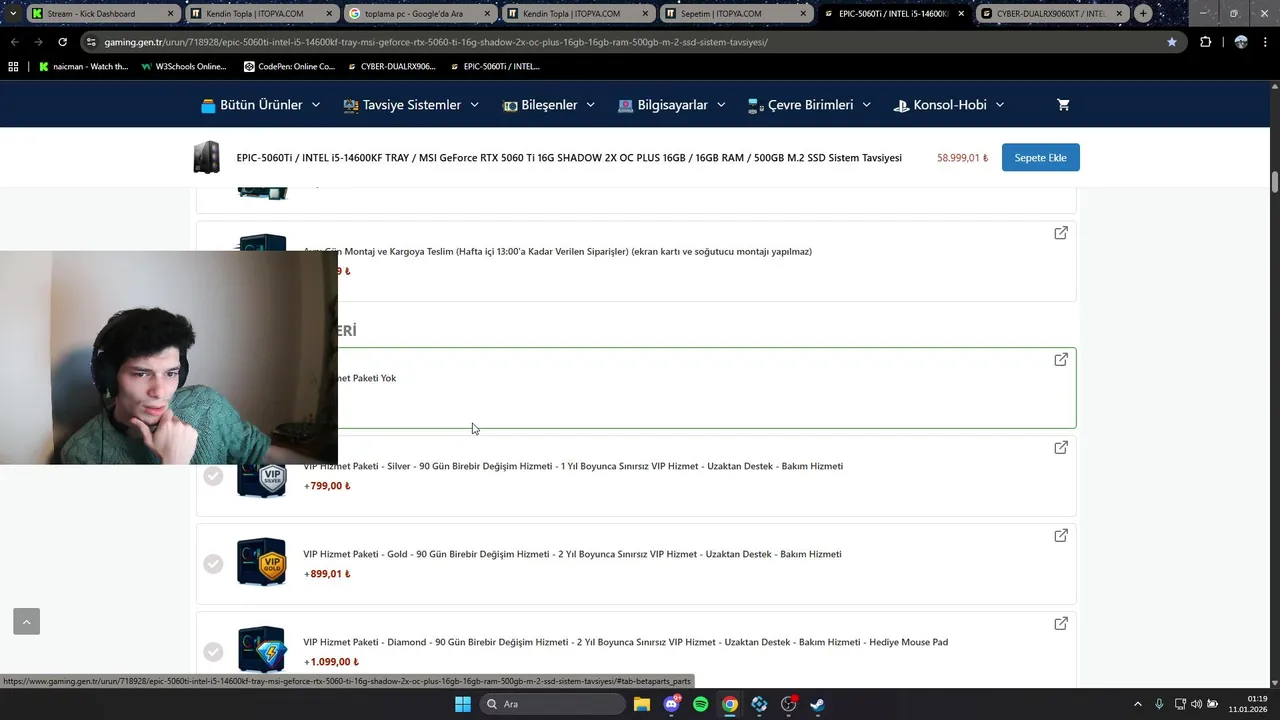This screenshot has width=1280, height=720.
Task: Open the CodePen Online bookmark
Action: point(289,66)
